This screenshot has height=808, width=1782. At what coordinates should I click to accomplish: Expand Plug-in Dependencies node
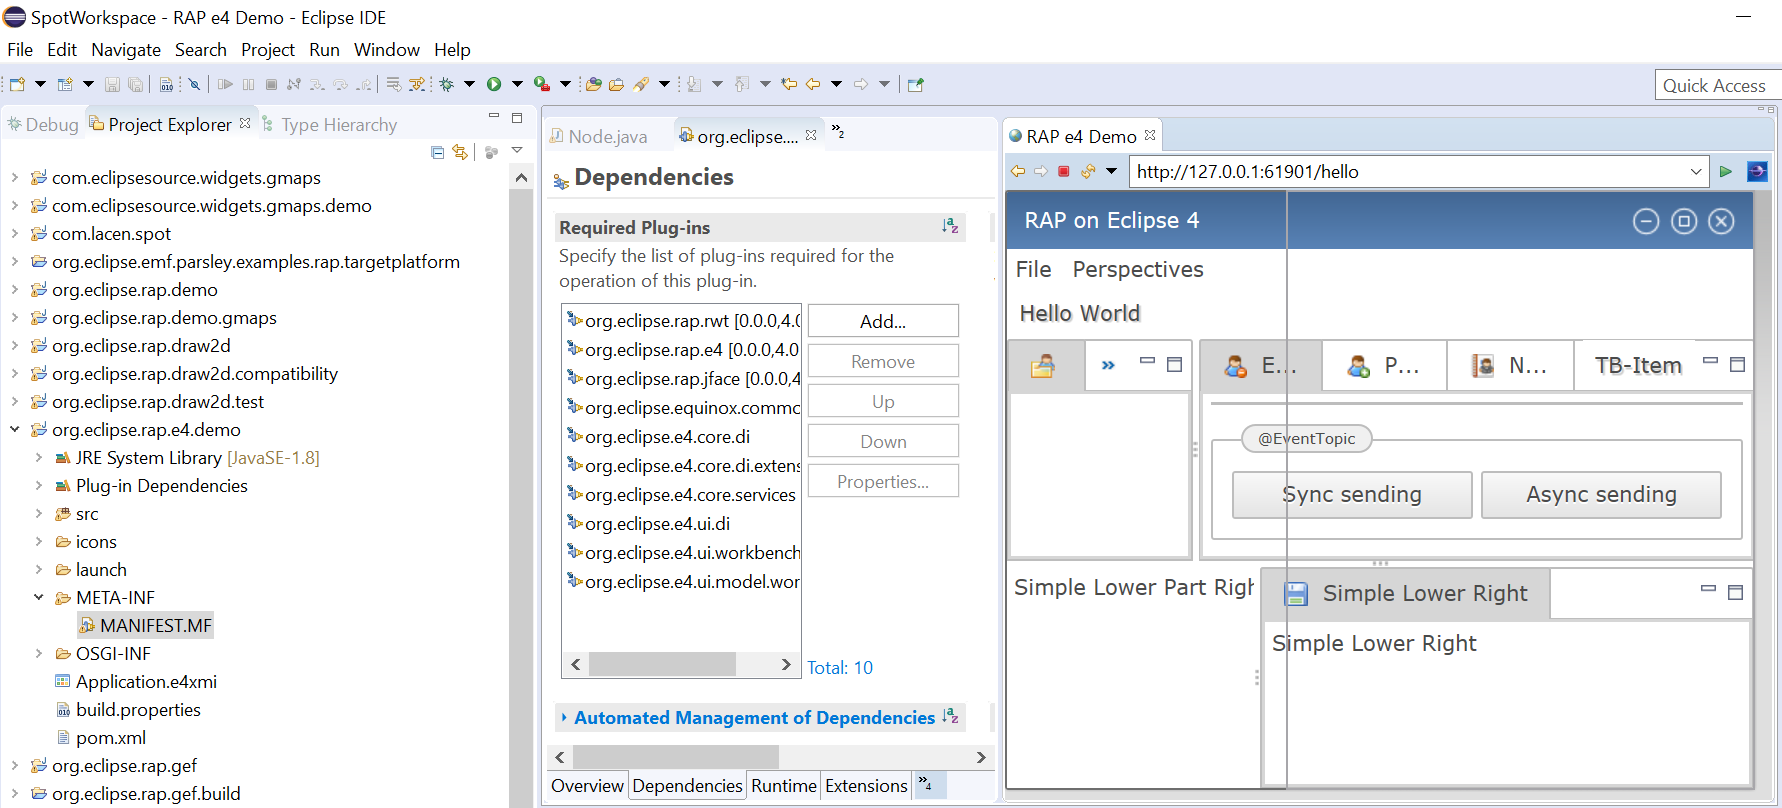tap(39, 486)
